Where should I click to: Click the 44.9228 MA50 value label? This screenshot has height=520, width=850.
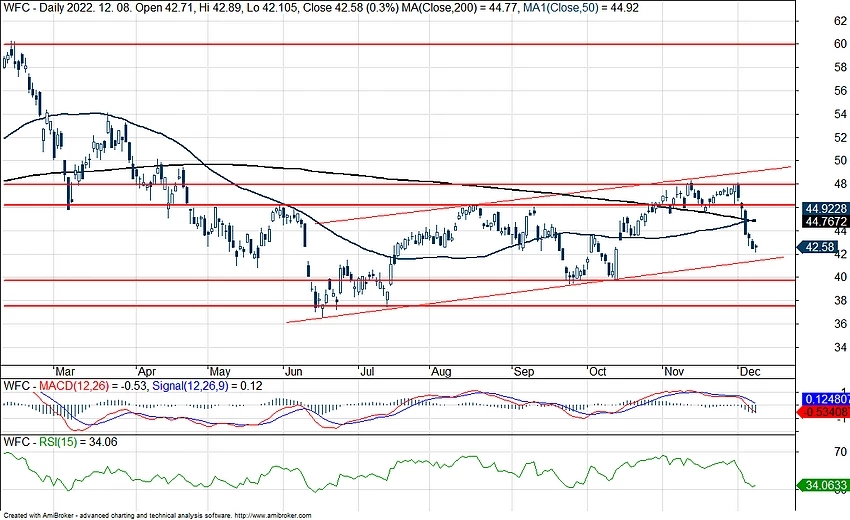tap(825, 209)
